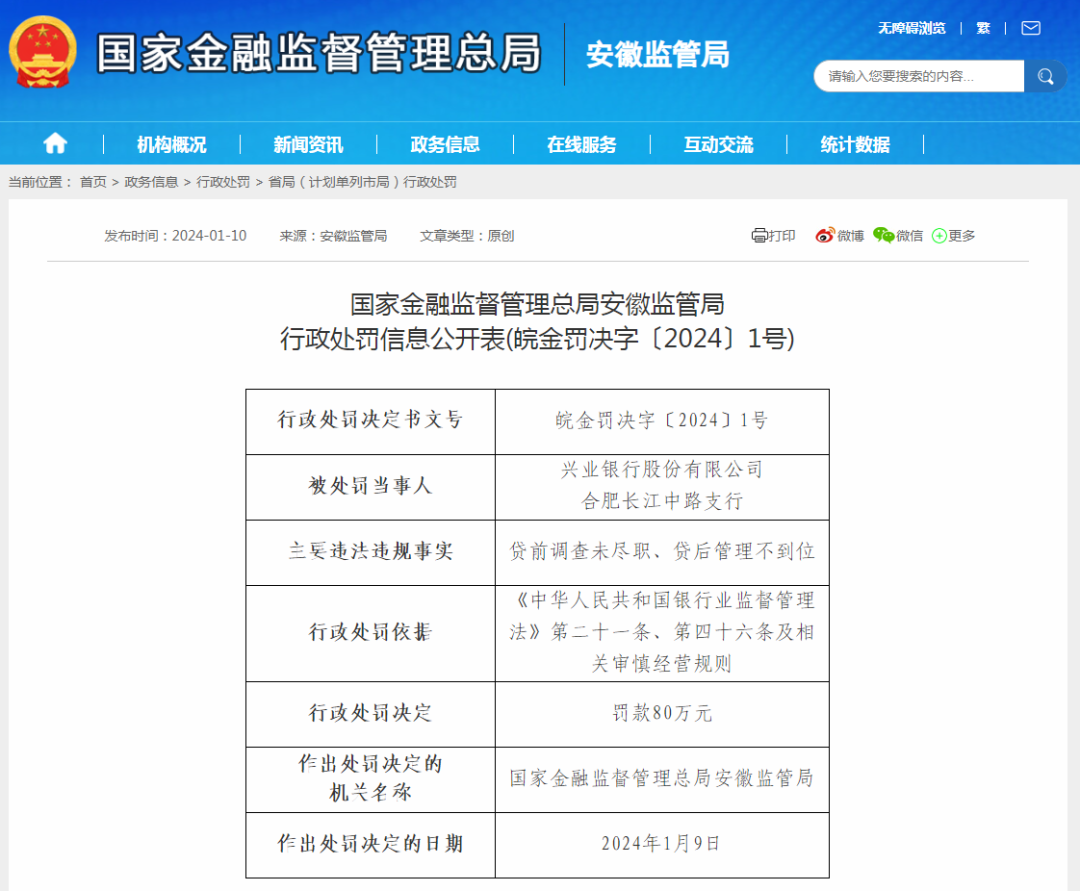Click the 皖金罚决字〔2024〕1号 table cell
This screenshot has width=1080, height=891.
662,421
